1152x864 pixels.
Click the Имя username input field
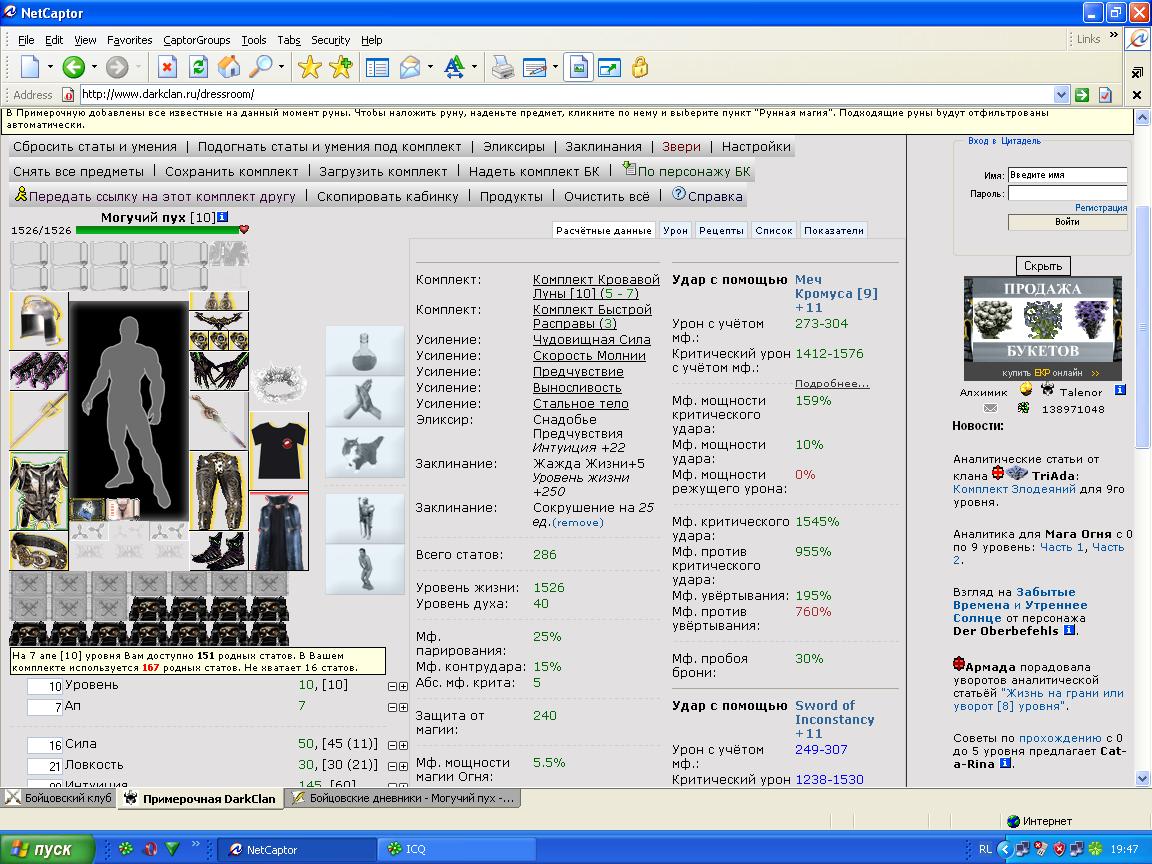tap(1066, 175)
